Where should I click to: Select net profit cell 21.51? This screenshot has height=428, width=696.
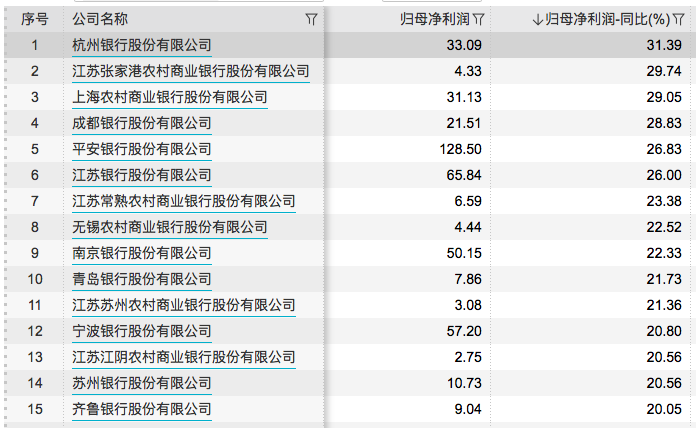[x=464, y=123]
